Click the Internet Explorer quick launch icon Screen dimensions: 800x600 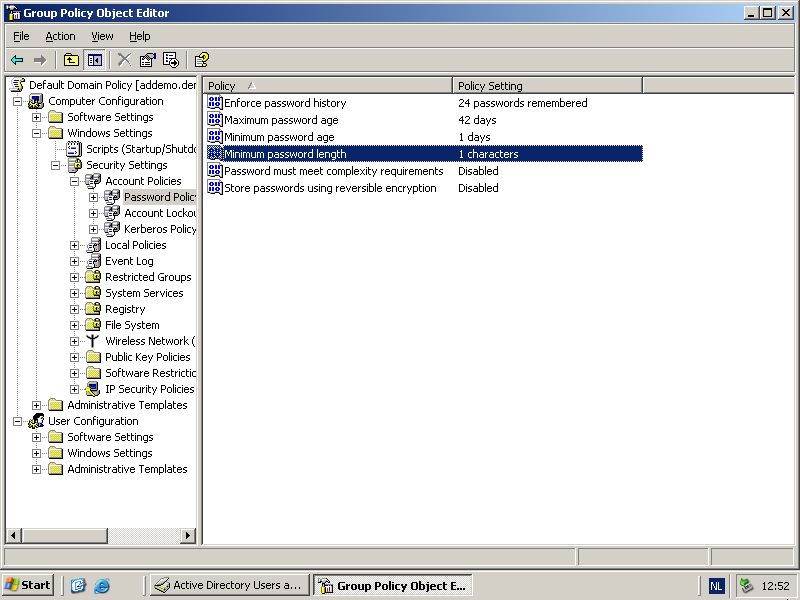(101, 586)
